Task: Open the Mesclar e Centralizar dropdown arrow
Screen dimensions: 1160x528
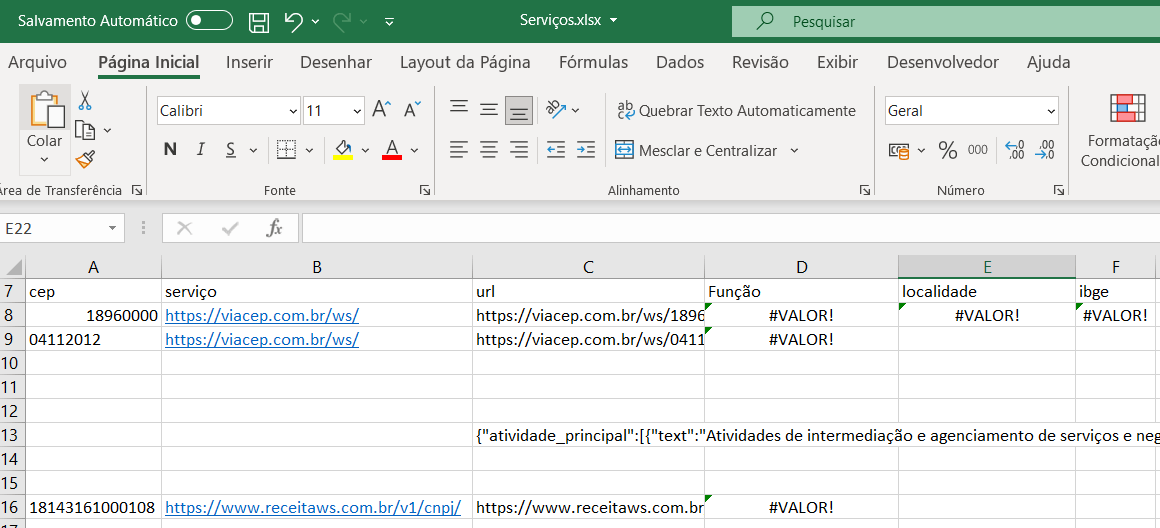Action: (795, 150)
